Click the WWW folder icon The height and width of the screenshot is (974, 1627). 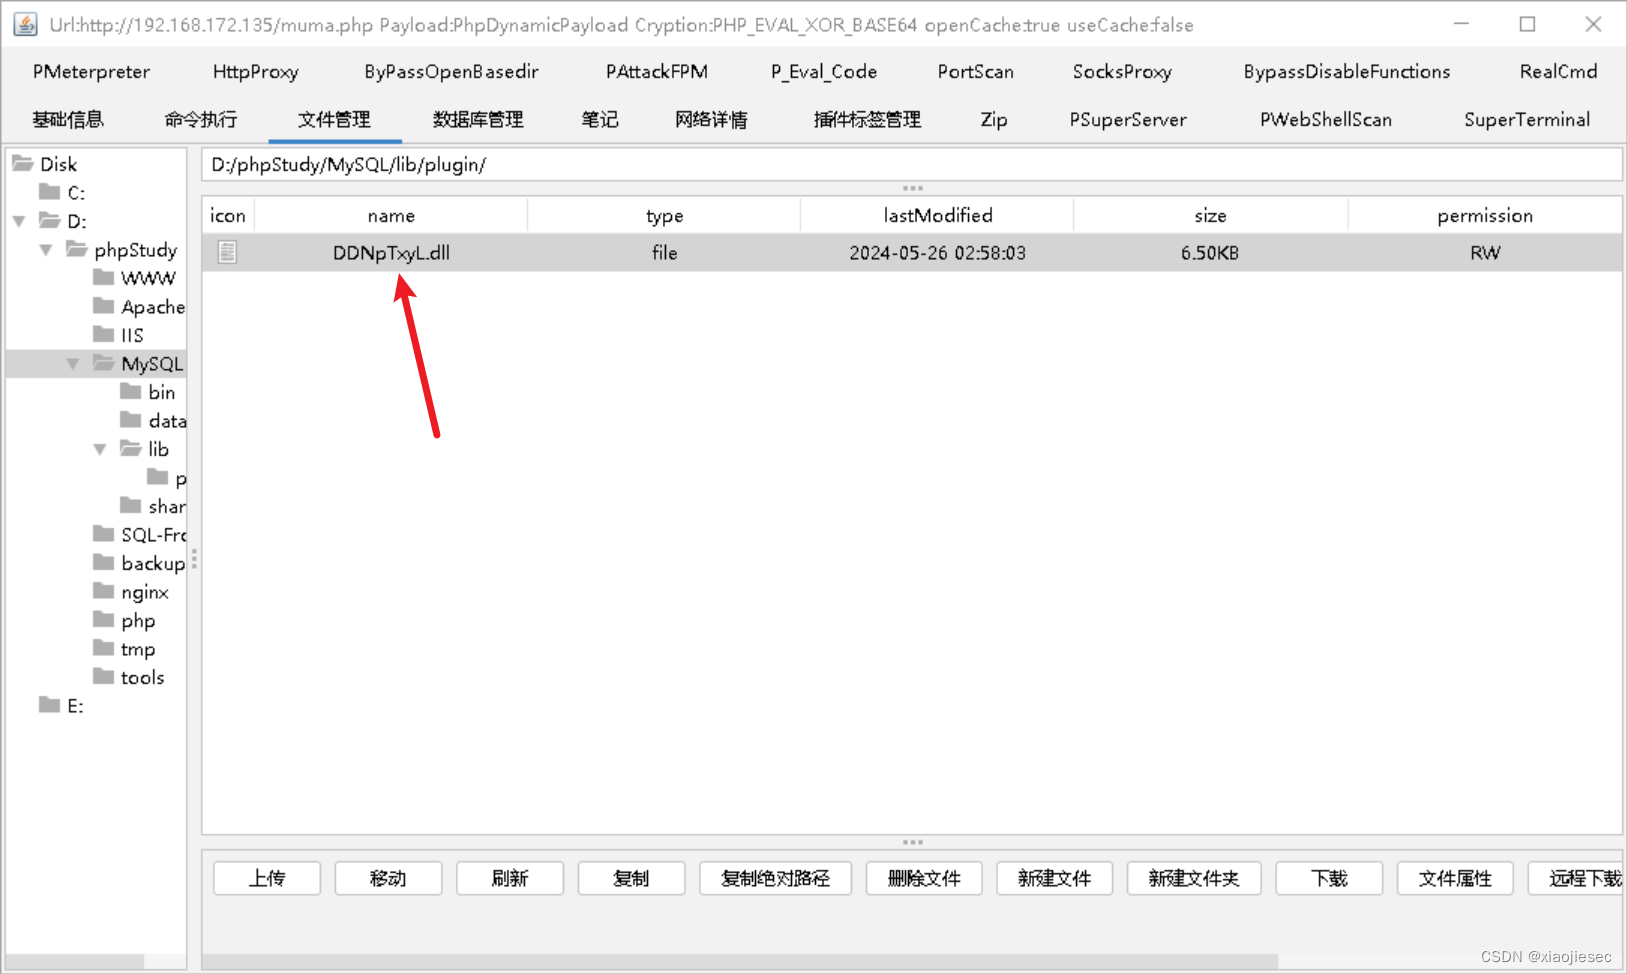pos(104,278)
